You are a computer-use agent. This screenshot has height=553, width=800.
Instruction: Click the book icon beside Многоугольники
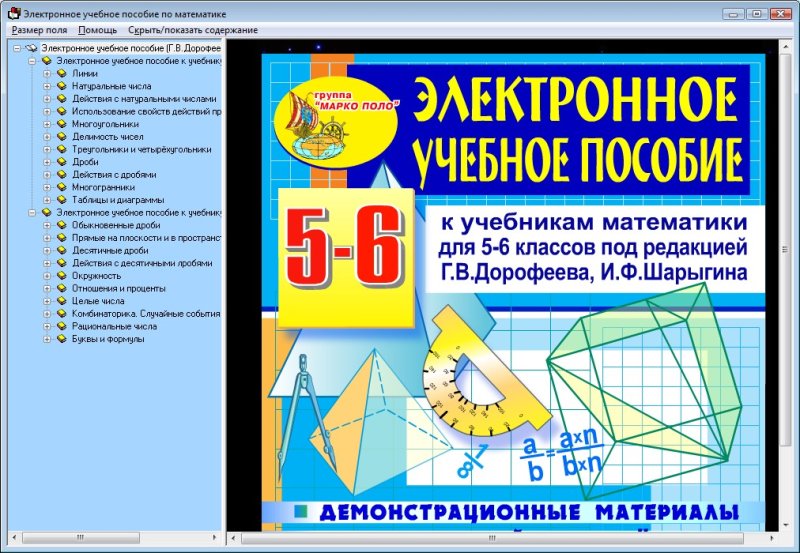[62, 124]
